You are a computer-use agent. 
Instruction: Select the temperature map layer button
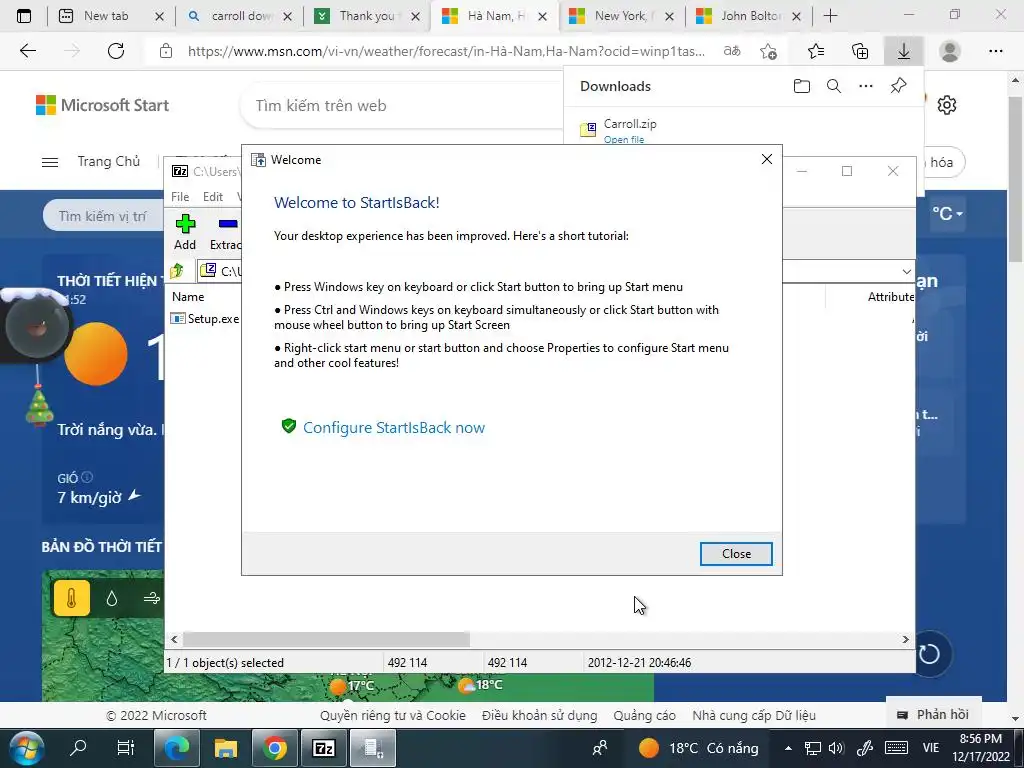[x=72, y=598]
